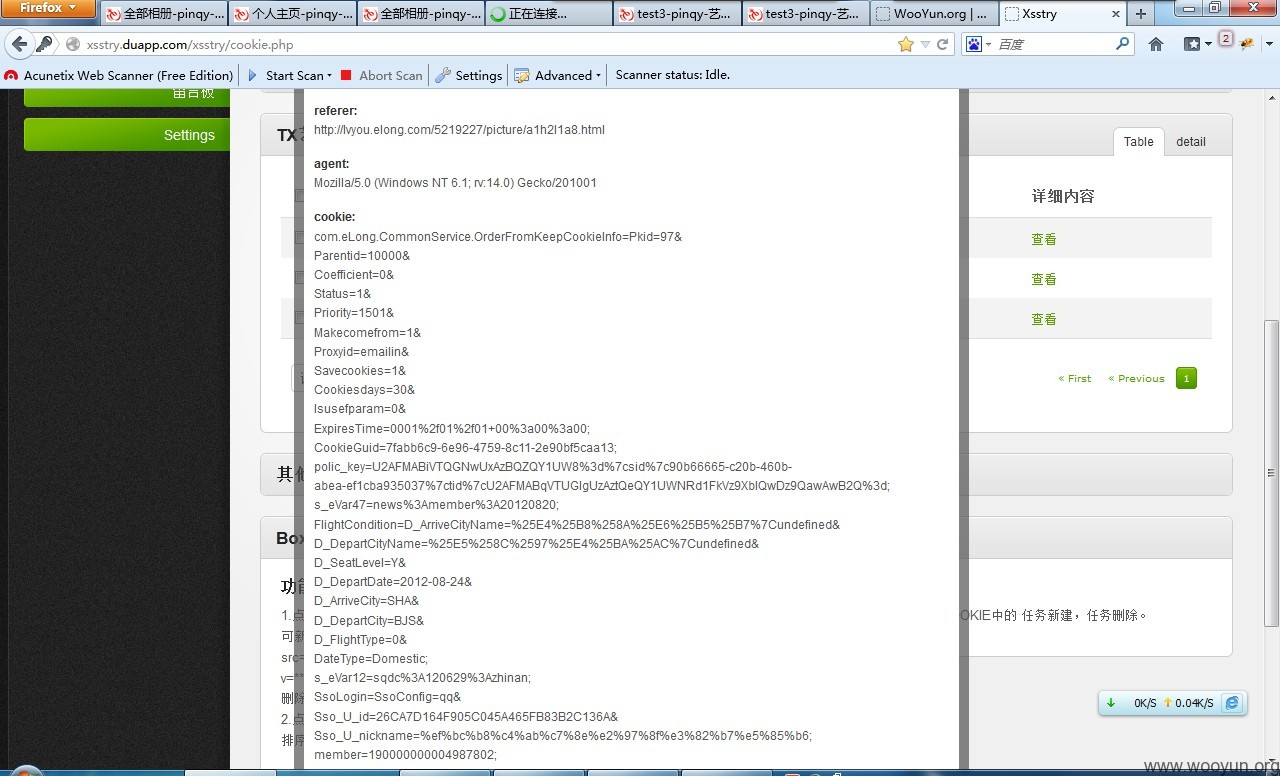Focus the URL field showing xsstry.duapp.com
The width and height of the screenshot is (1280, 776).
click(x=480, y=44)
